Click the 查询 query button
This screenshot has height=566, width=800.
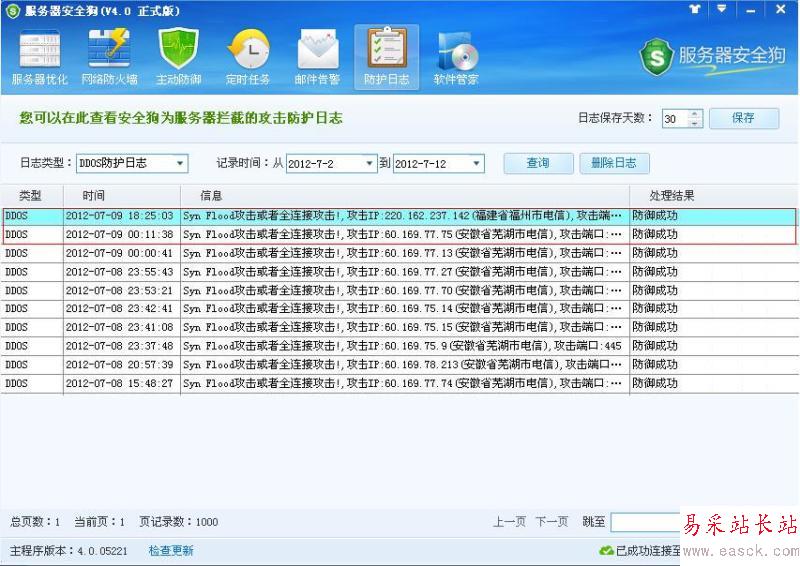click(538, 163)
